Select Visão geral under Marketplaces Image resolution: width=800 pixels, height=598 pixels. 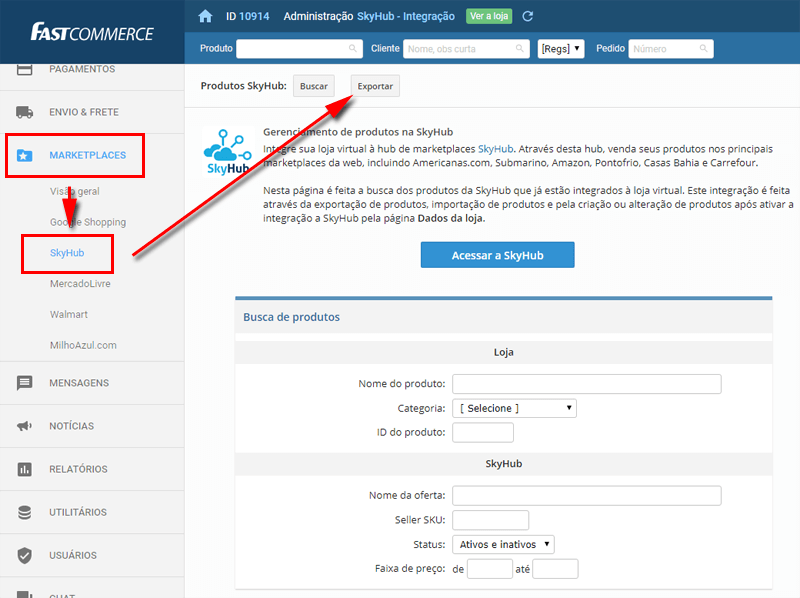(74, 191)
